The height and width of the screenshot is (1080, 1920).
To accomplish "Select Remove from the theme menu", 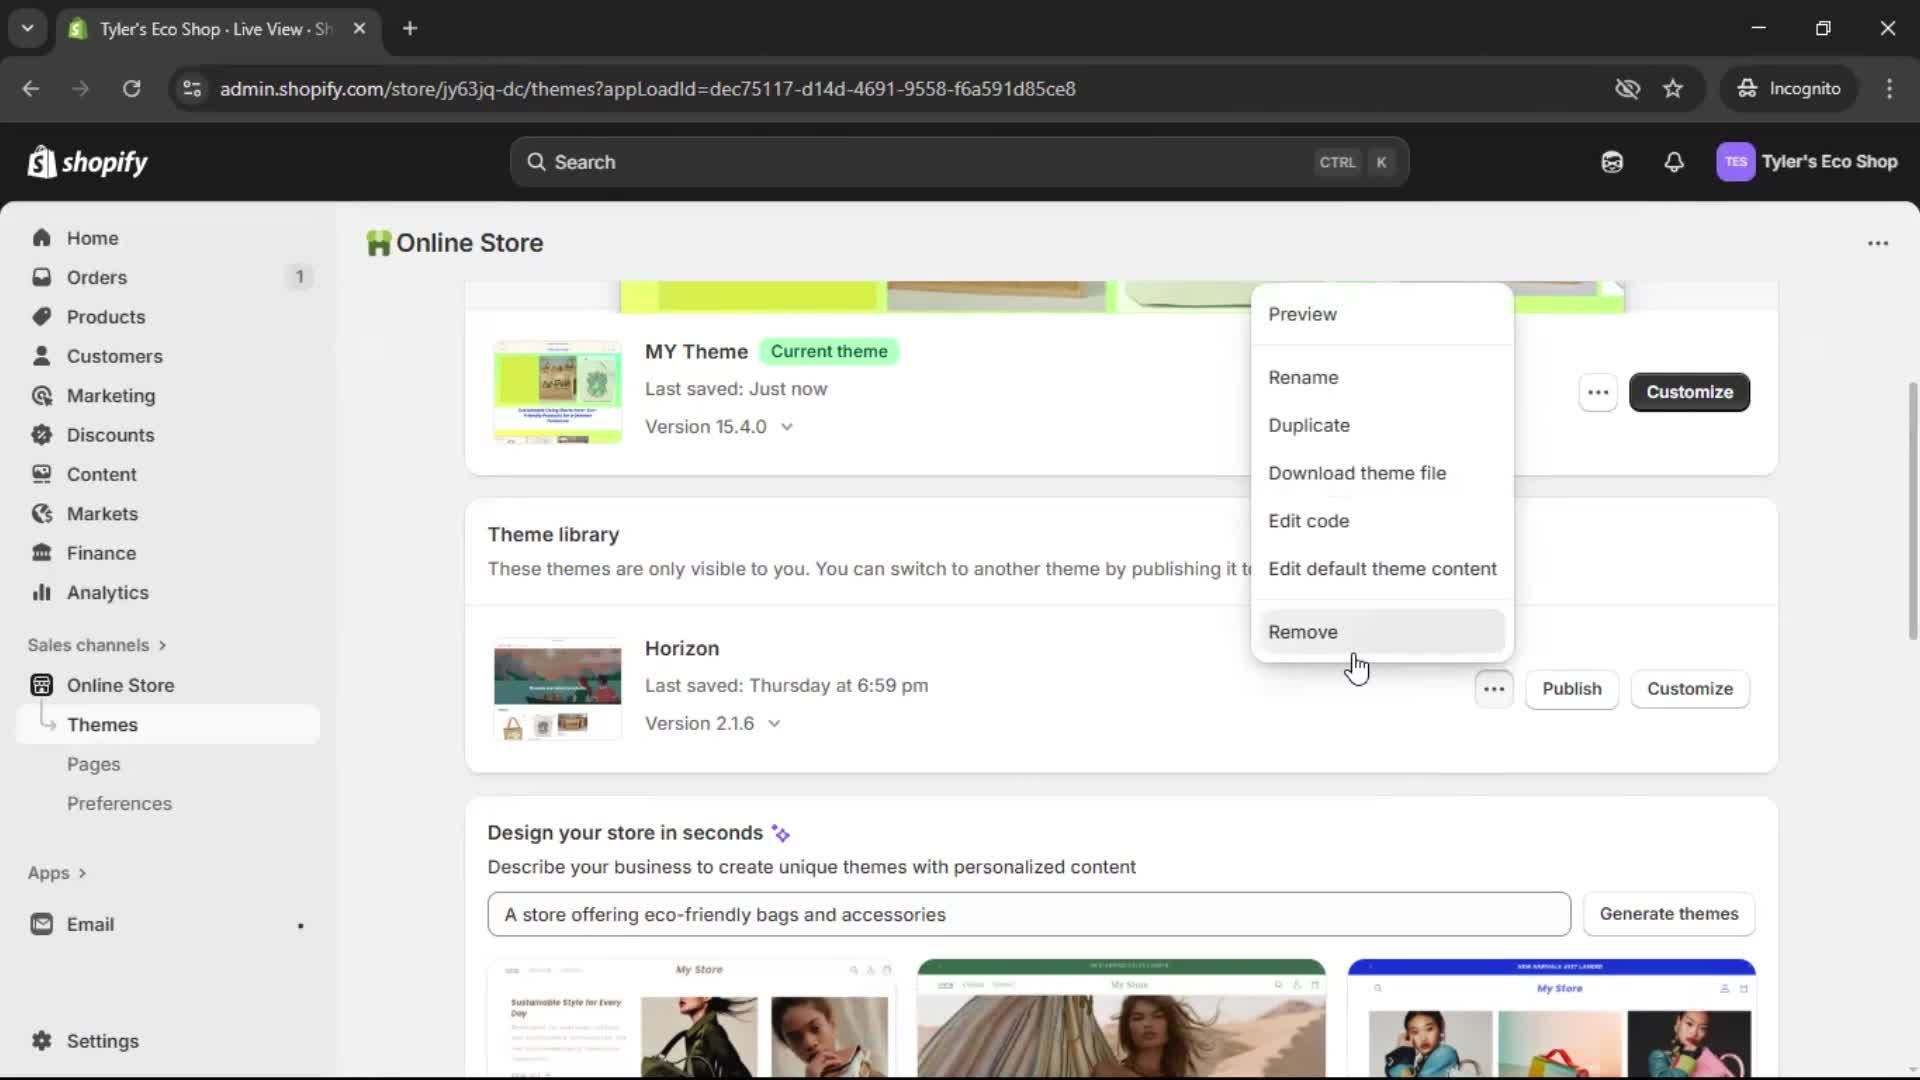I will (x=1303, y=631).
